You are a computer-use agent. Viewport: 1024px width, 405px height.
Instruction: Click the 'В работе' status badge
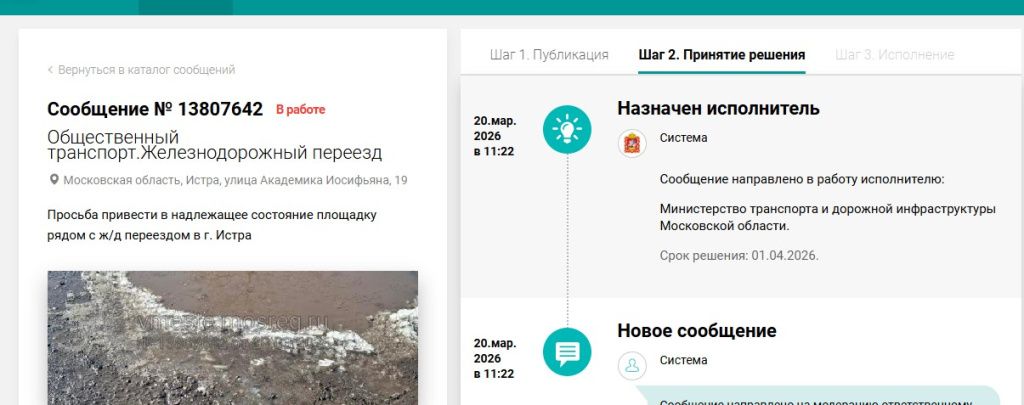coord(301,109)
